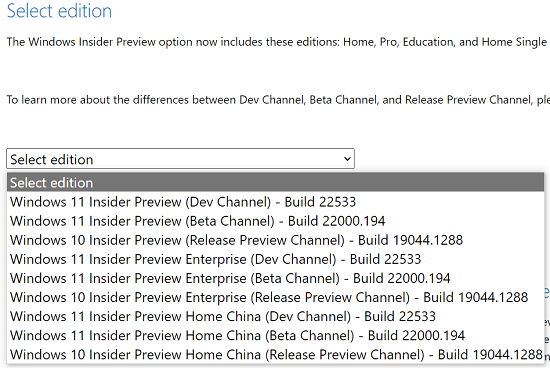The image size is (550, 368).
Task: Pick Windows 10 Enterprise (Release Preview Channel) Build 19044.1288
Action: pos(275,297)
